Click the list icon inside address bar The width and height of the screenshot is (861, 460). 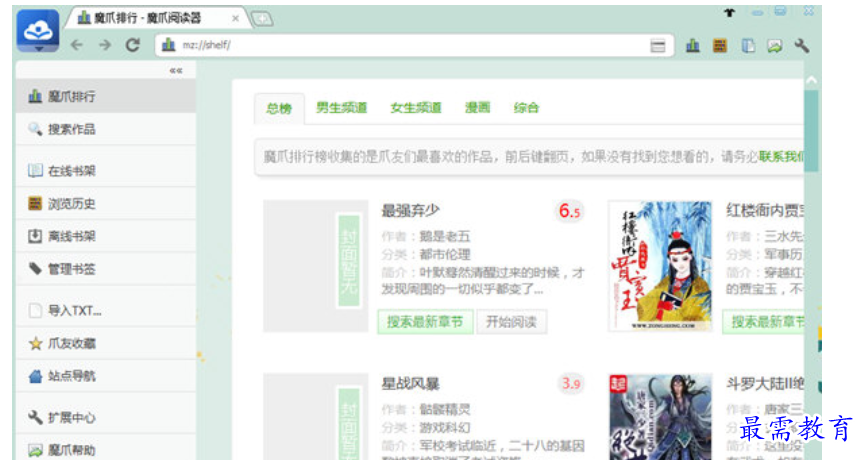pos(657,46)
